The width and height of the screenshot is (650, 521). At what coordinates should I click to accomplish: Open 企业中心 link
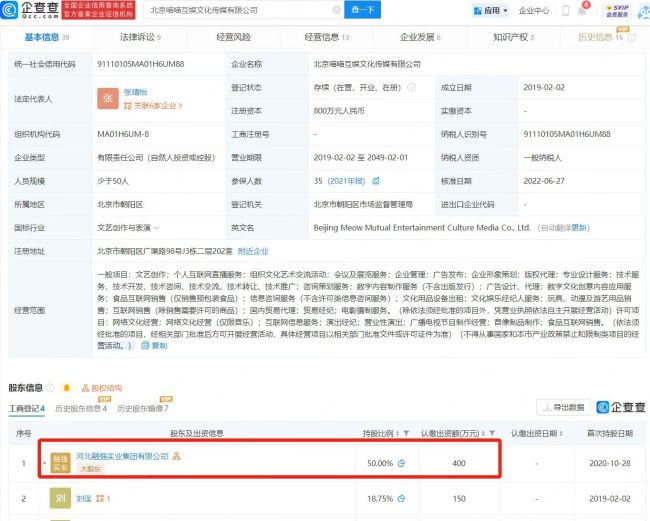coord(534,11)
